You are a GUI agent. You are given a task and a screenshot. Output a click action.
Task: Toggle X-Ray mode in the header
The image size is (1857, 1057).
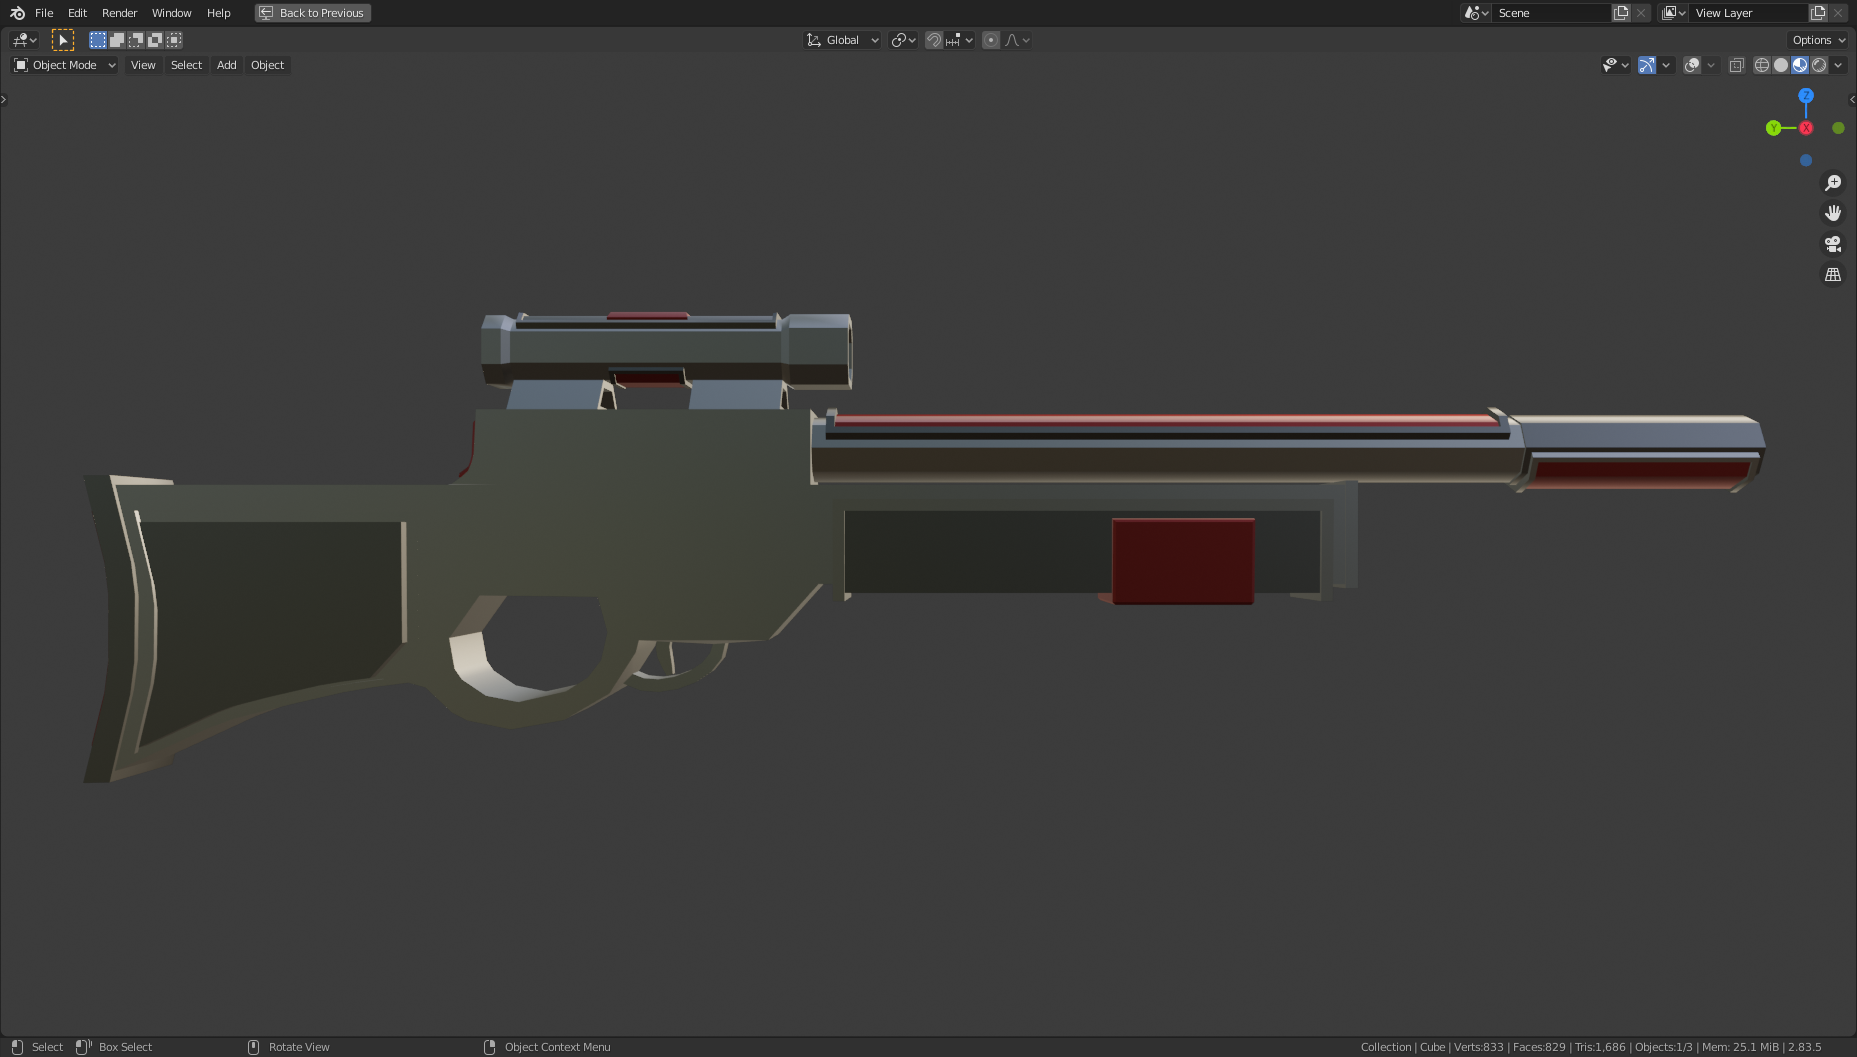point(1738,64)
